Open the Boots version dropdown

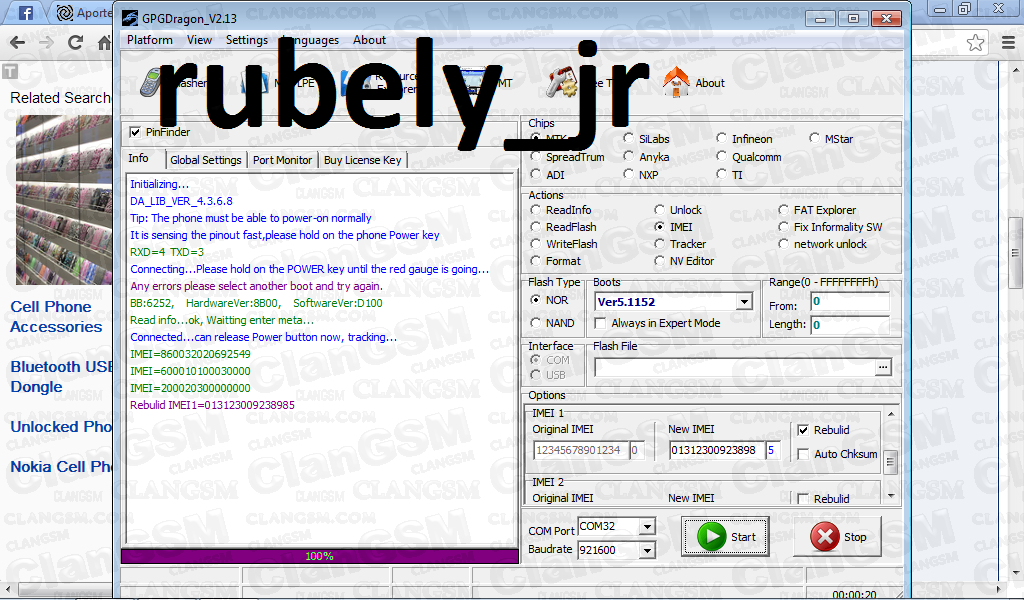pyautogui.click(x=744, y=302)
